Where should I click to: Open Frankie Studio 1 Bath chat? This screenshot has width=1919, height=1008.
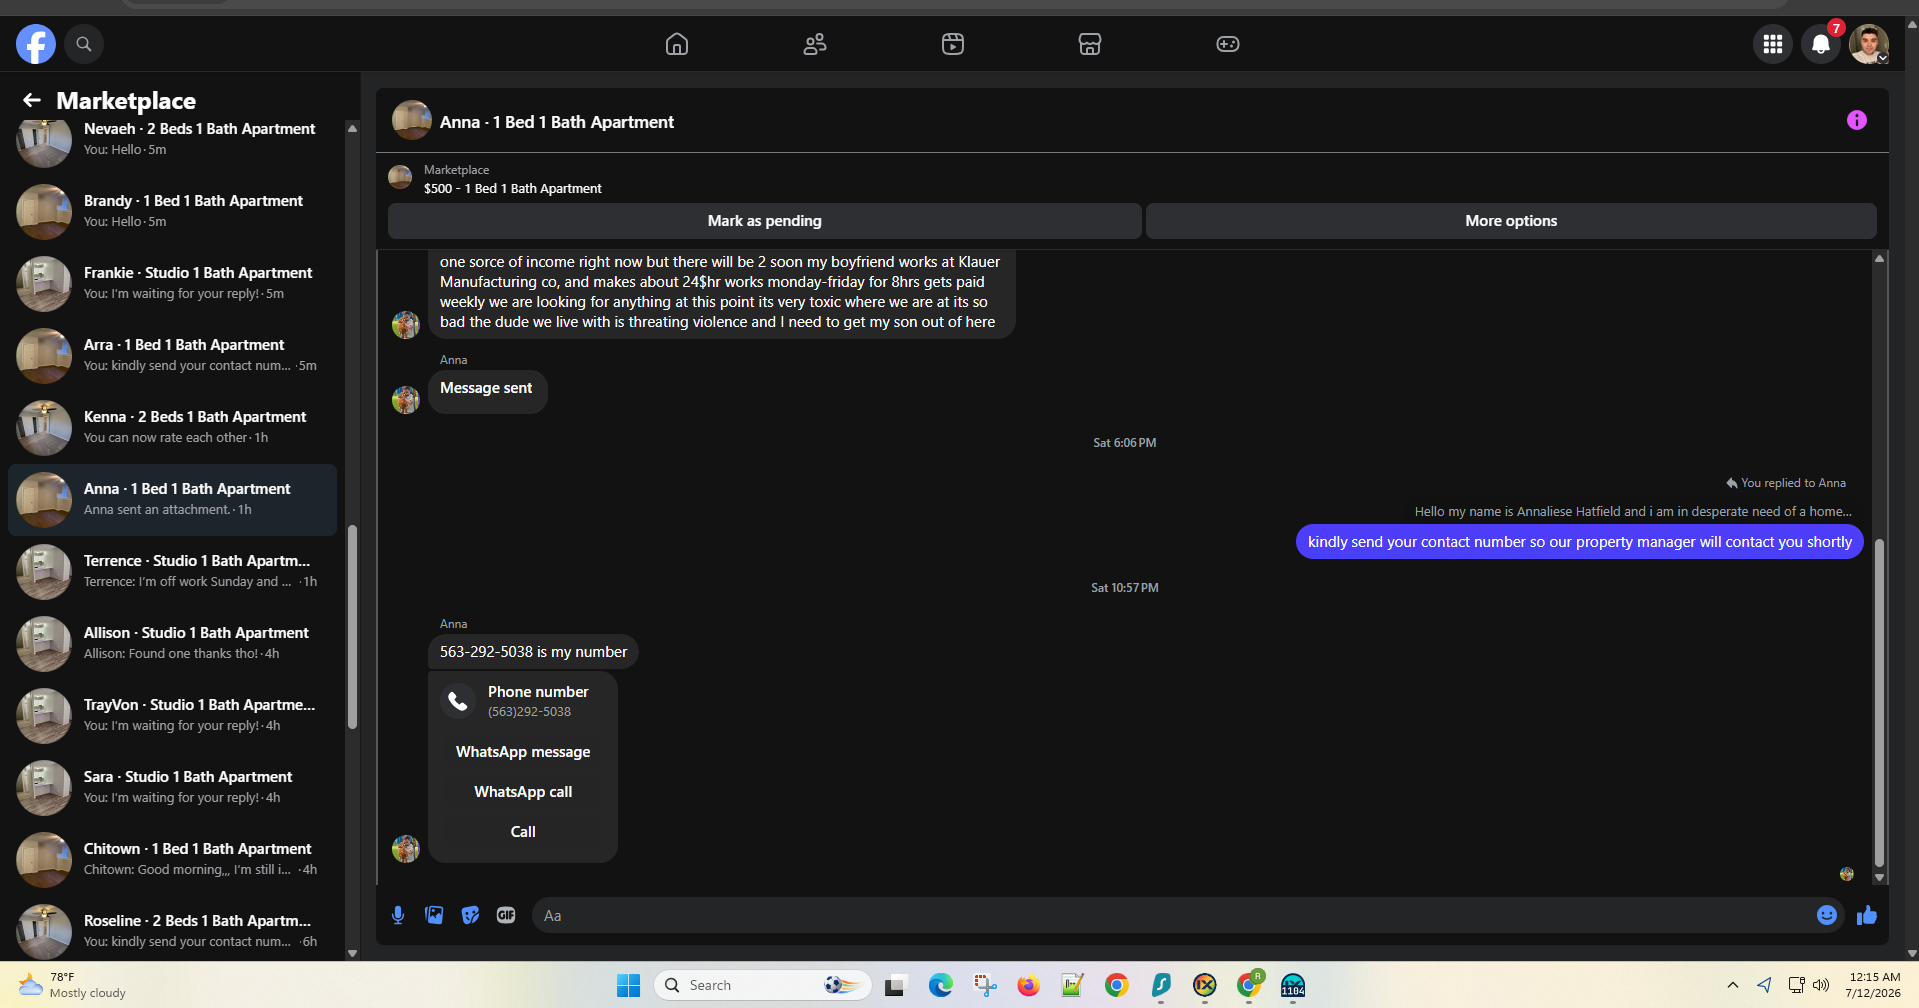pyautogui.click(x=172, y=283)
